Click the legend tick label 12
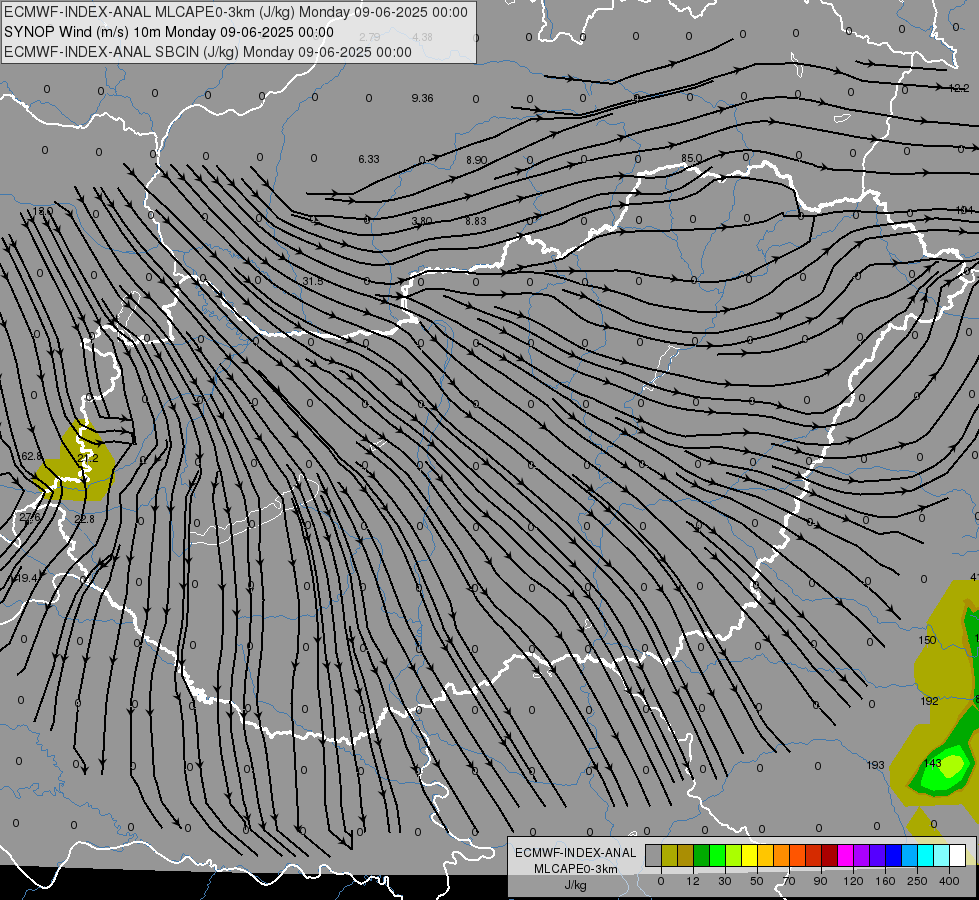The height and width of the screenshot is (900, 979). (693, 881)
